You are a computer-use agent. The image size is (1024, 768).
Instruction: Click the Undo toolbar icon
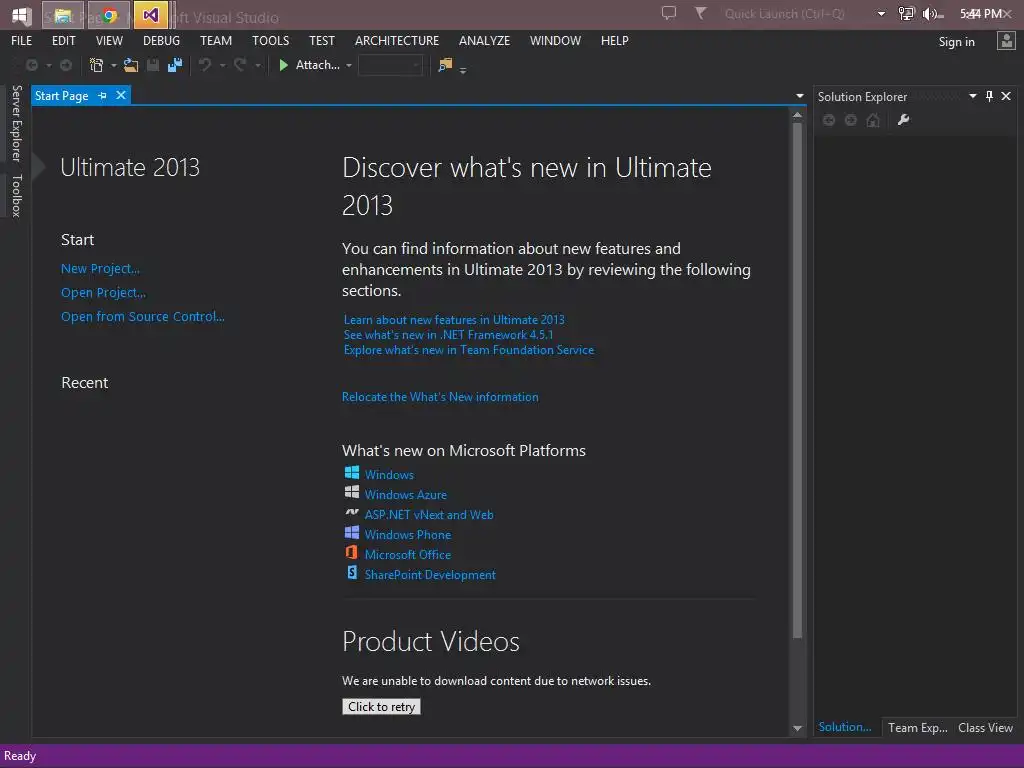point(205,65)
